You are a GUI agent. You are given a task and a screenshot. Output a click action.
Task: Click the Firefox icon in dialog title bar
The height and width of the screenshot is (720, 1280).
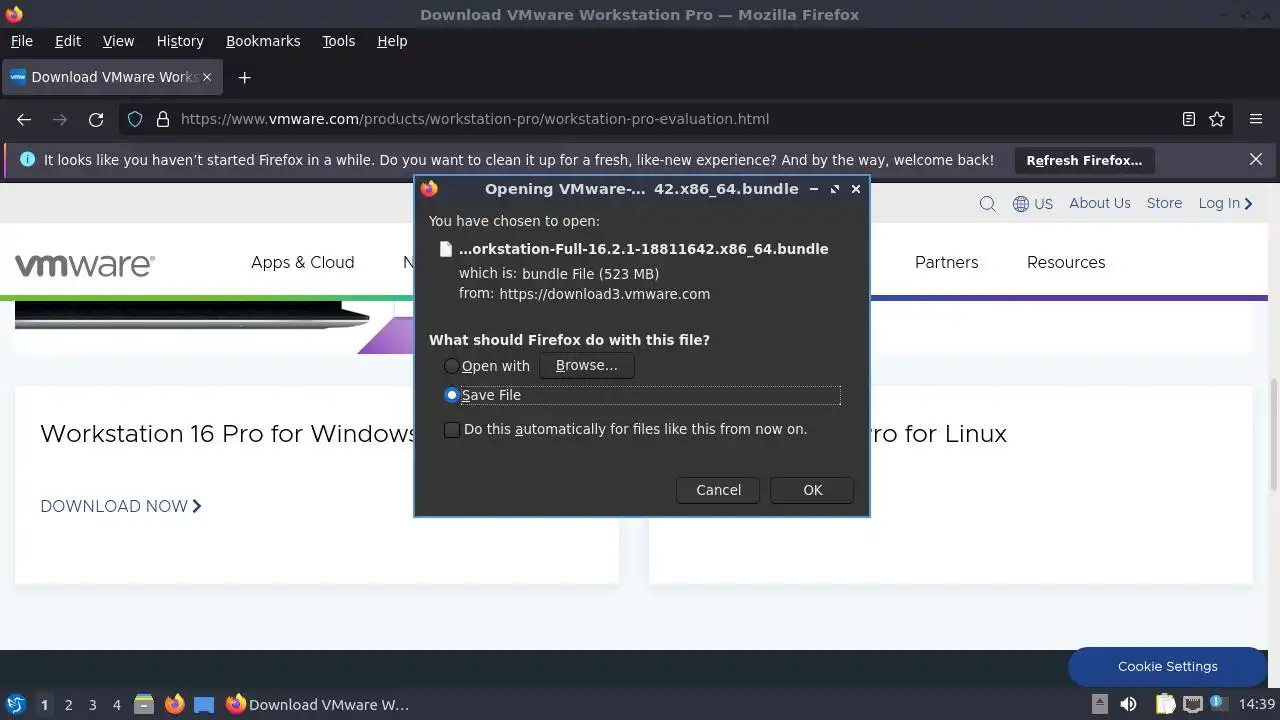pyautogui.click(x=429, y=189)
